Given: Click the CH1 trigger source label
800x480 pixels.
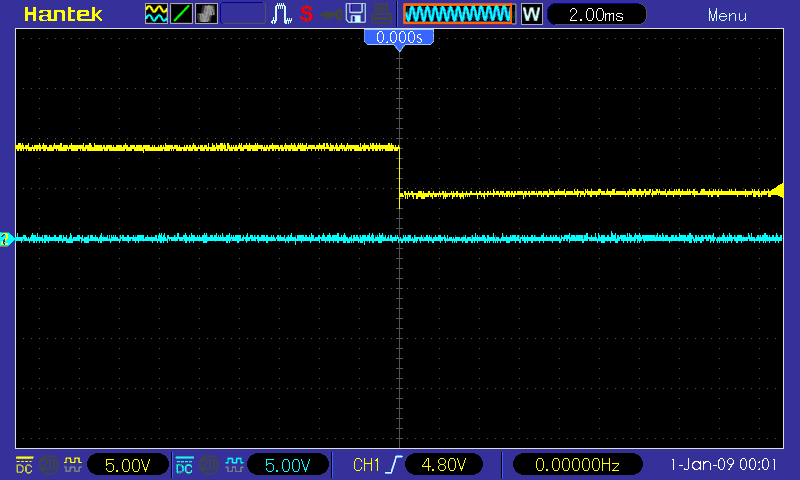Looking at the screenshot, I should coord(366,465).
